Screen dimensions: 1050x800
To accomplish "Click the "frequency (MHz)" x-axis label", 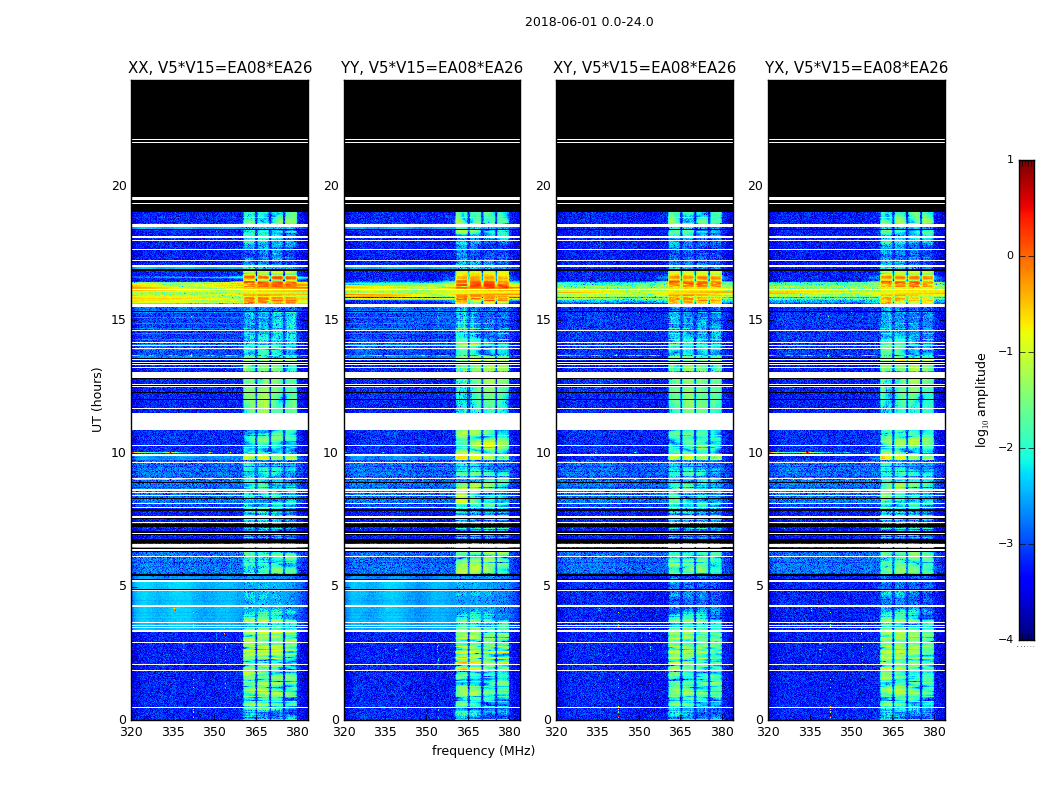I will click(x=483, y=751).
